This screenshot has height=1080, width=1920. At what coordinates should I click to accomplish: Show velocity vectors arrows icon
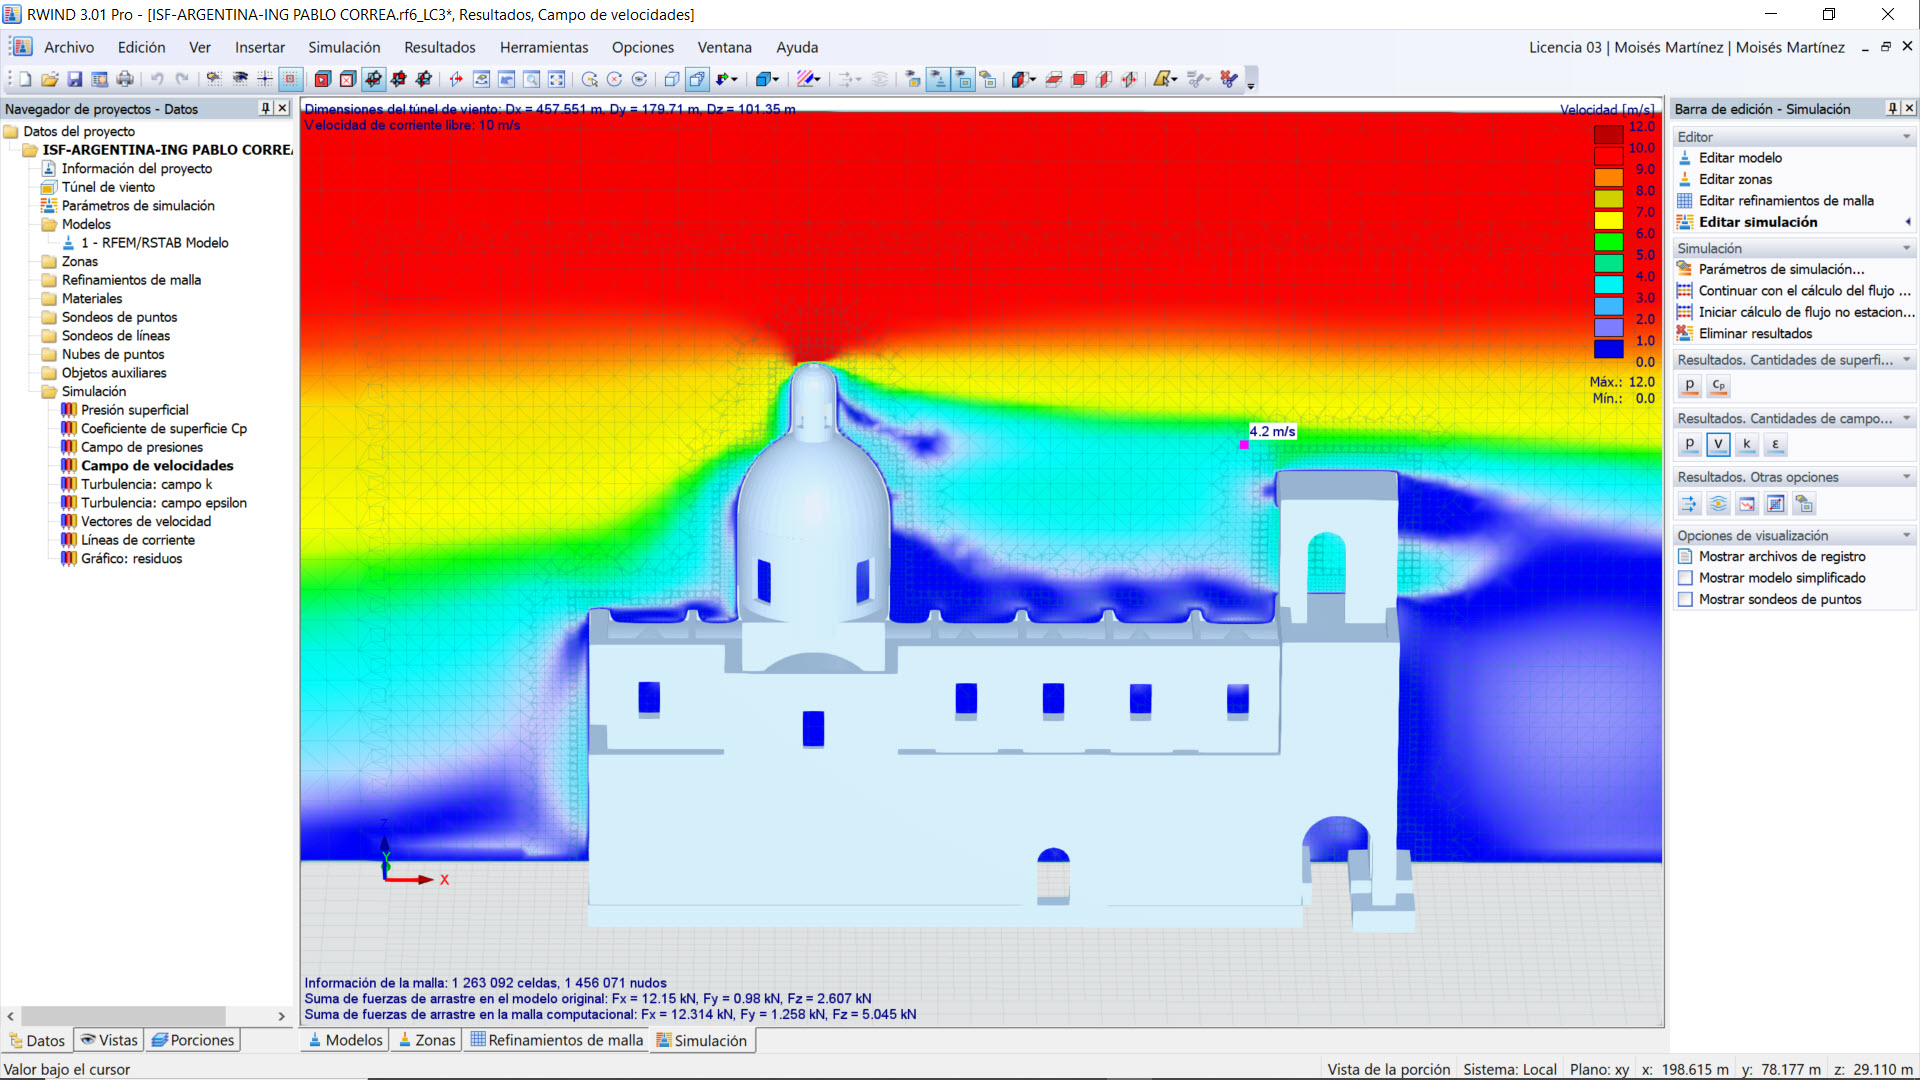[1689, 504]
